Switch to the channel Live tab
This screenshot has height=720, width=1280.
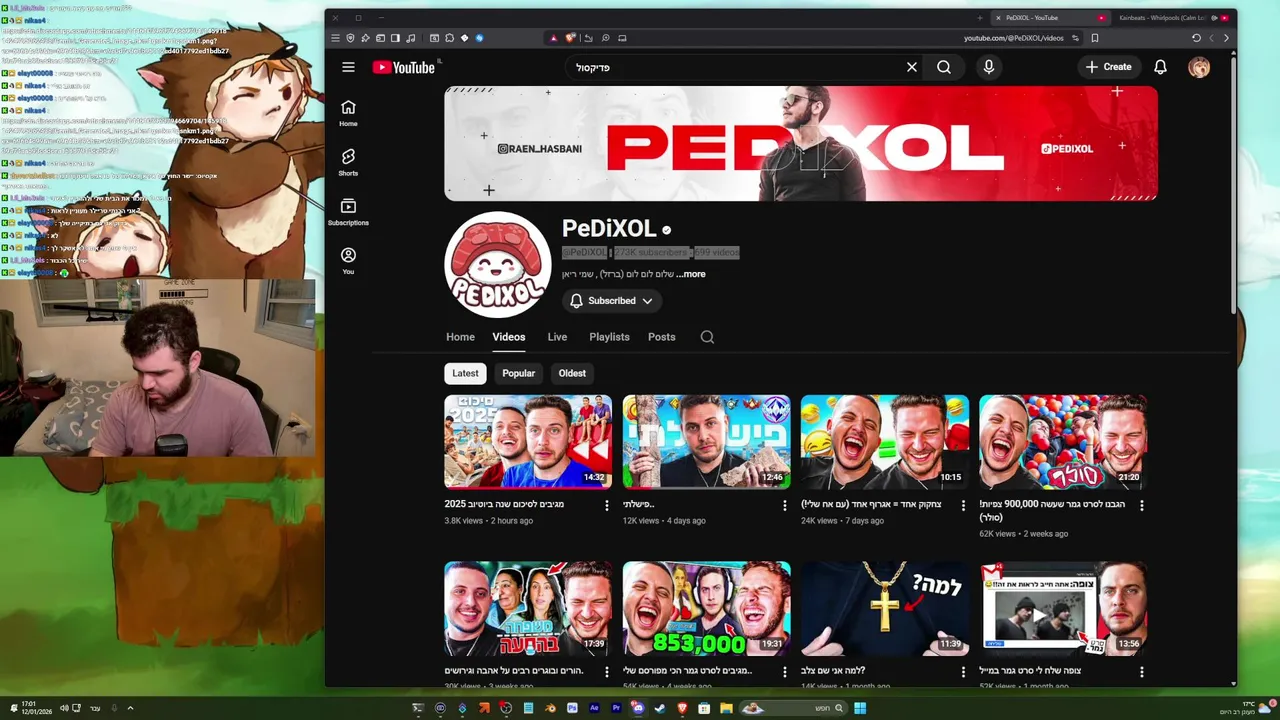coord(557,337)
